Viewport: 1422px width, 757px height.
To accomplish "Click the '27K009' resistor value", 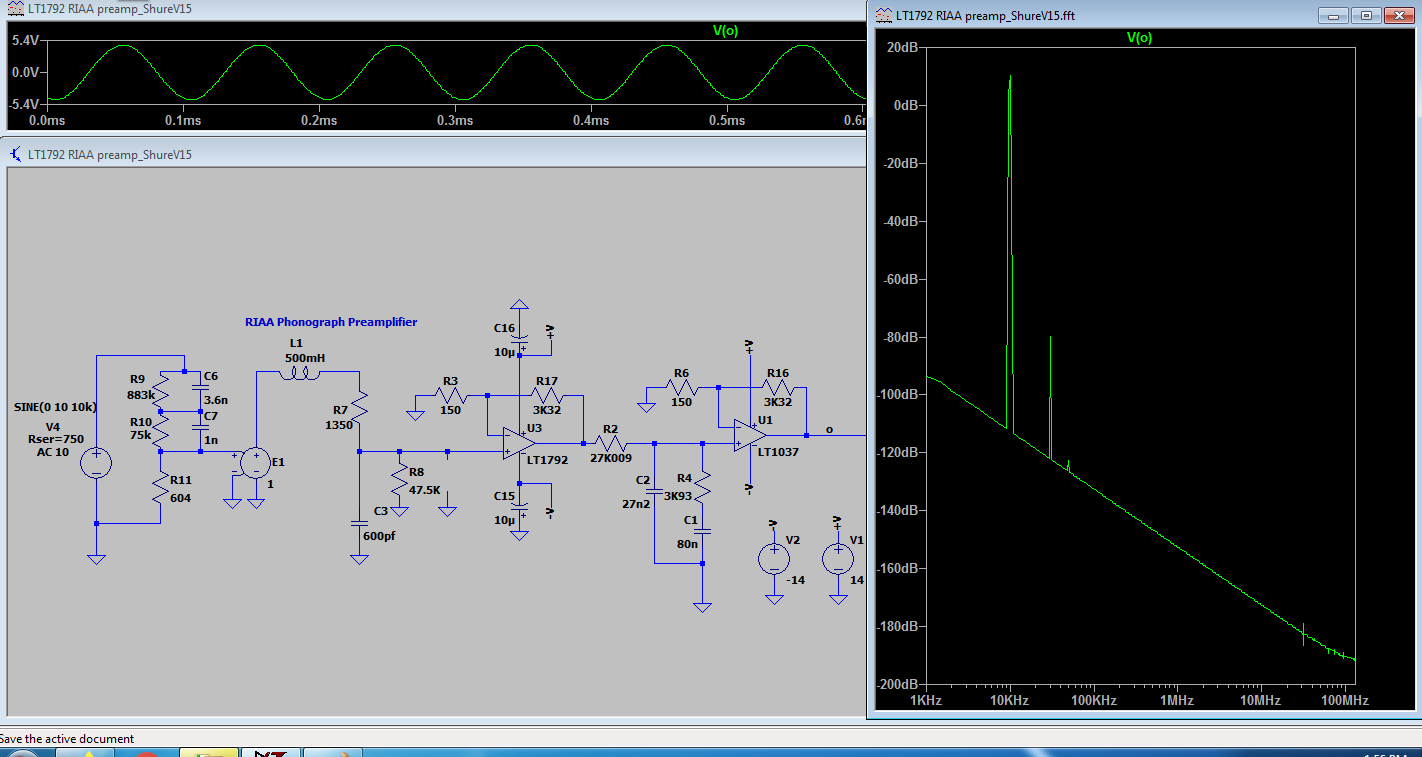I will click(611, 458).
